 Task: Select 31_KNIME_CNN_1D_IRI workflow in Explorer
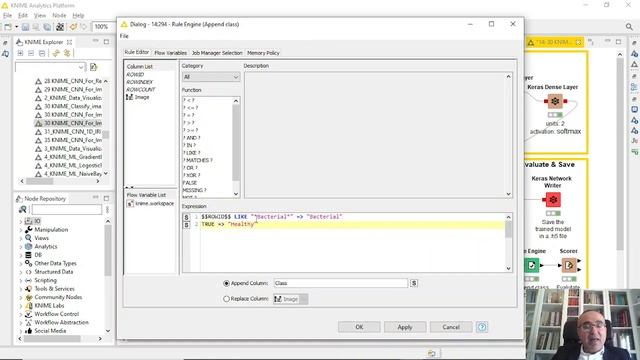click(69, 131)
